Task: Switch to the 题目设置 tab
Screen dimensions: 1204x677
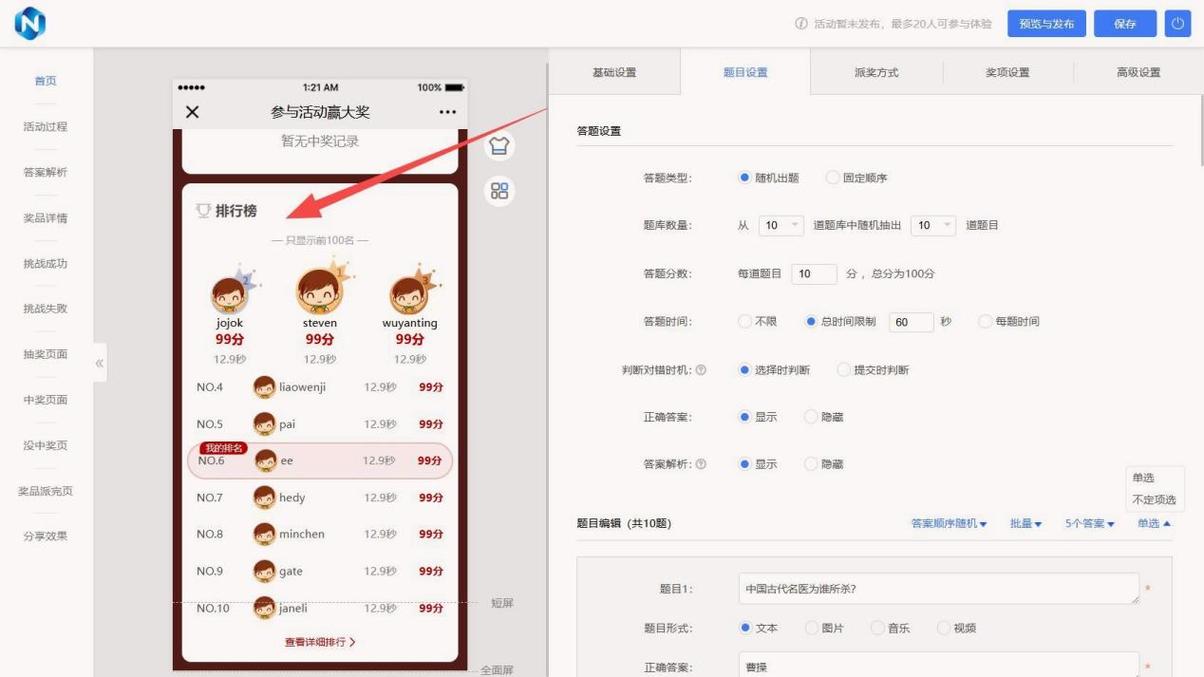Action: pyautogui.click(x=745, y=72)
